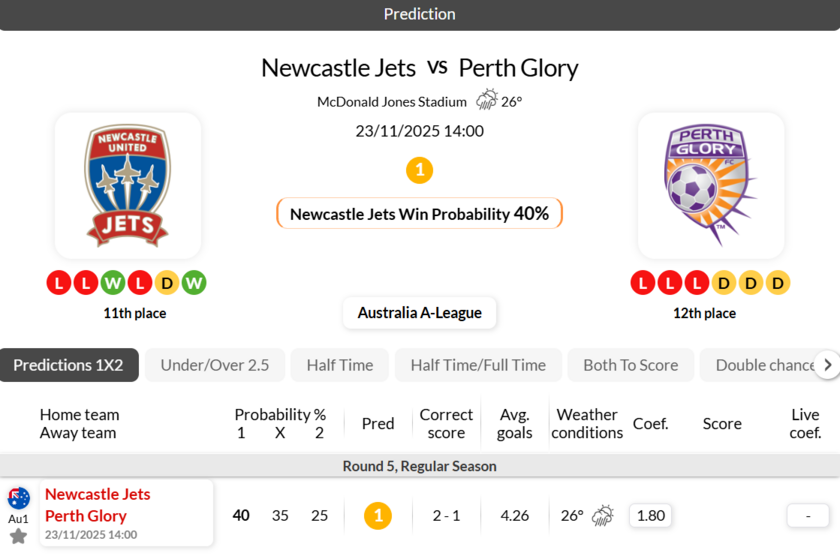Select the Predictions 1X2 tab
The height and width of the screenshot is (559, 840).
click(68, 365)
